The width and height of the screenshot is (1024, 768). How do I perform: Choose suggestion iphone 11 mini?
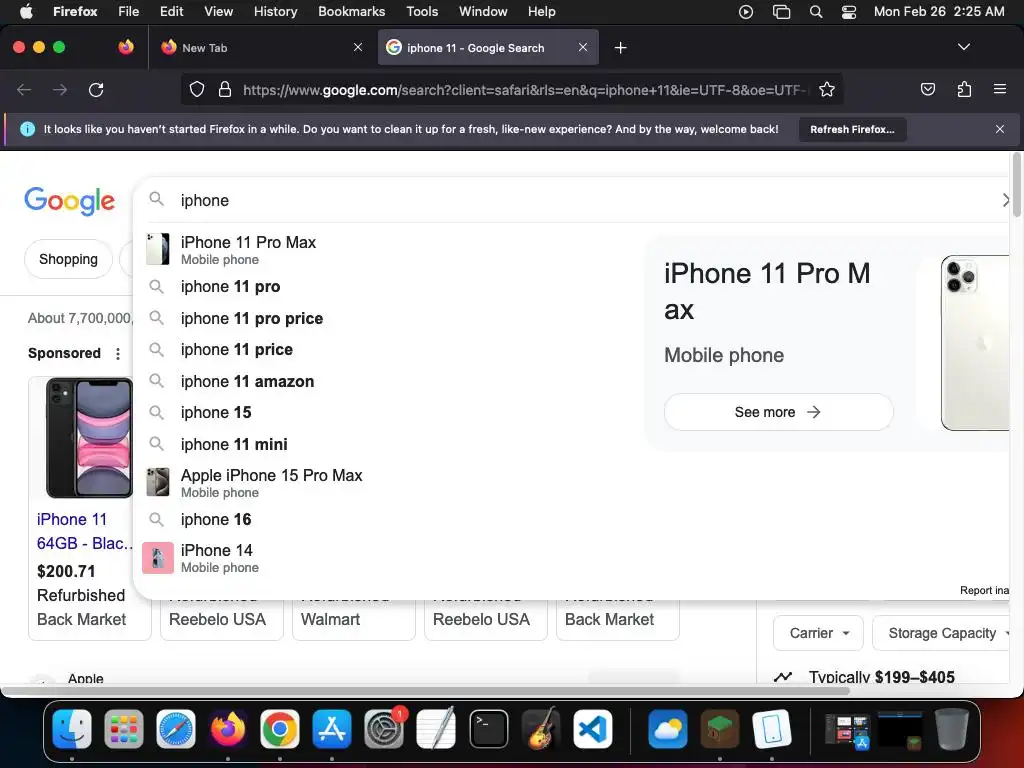[385, 444]
